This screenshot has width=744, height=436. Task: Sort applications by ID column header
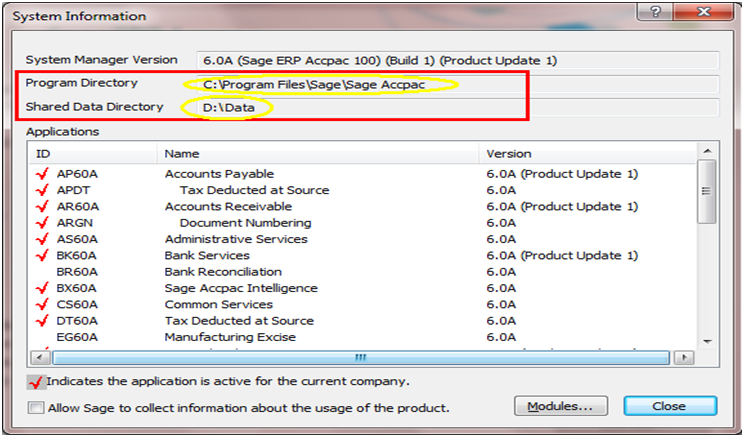point(93,154)
